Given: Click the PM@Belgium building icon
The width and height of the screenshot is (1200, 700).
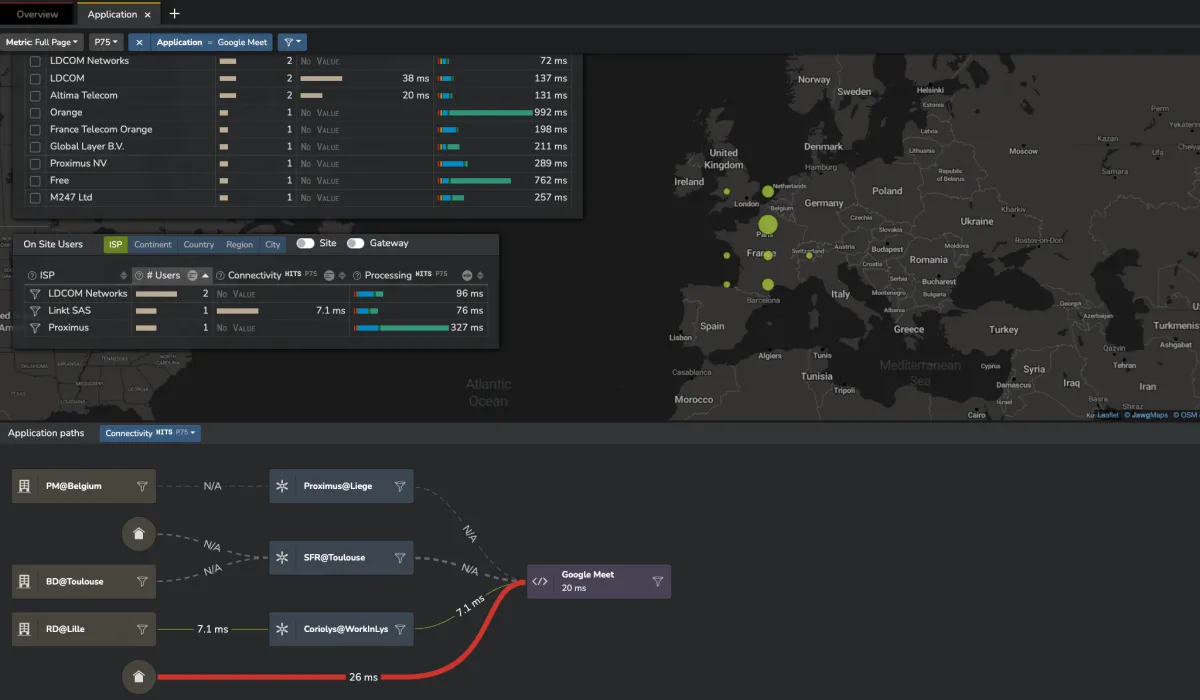Looking at the screenshot, I should (24, 486).
